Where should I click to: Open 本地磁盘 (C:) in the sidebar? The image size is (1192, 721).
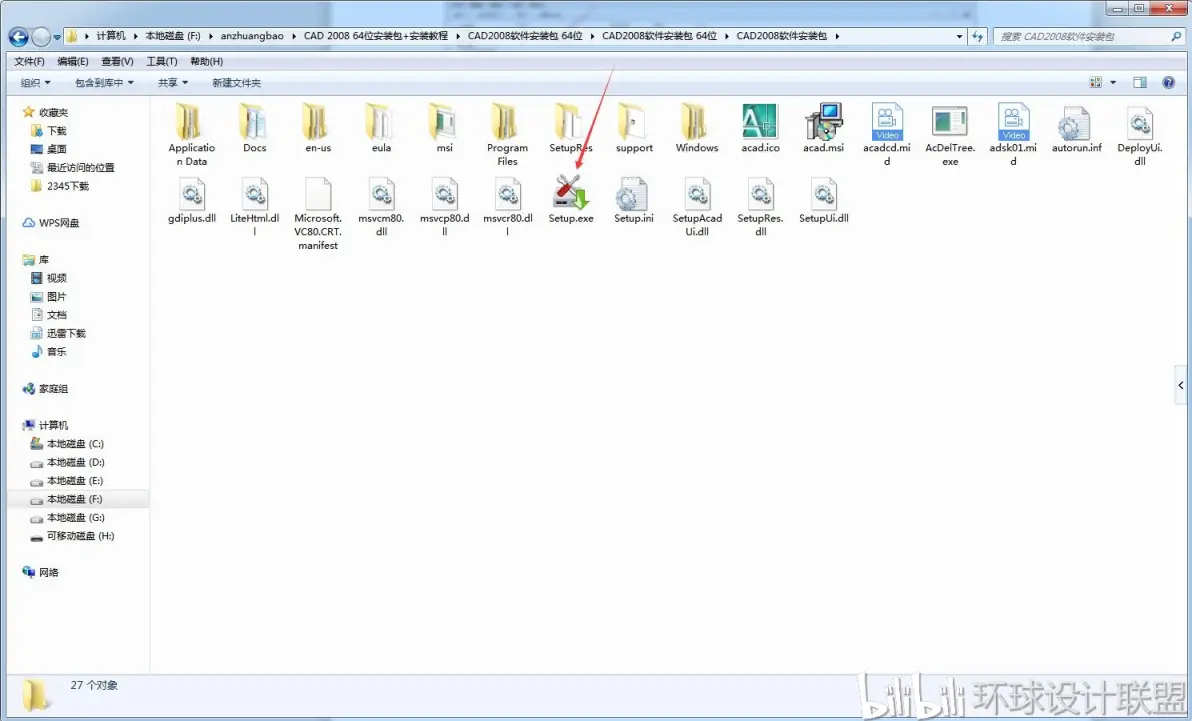(x=74, y=443)
